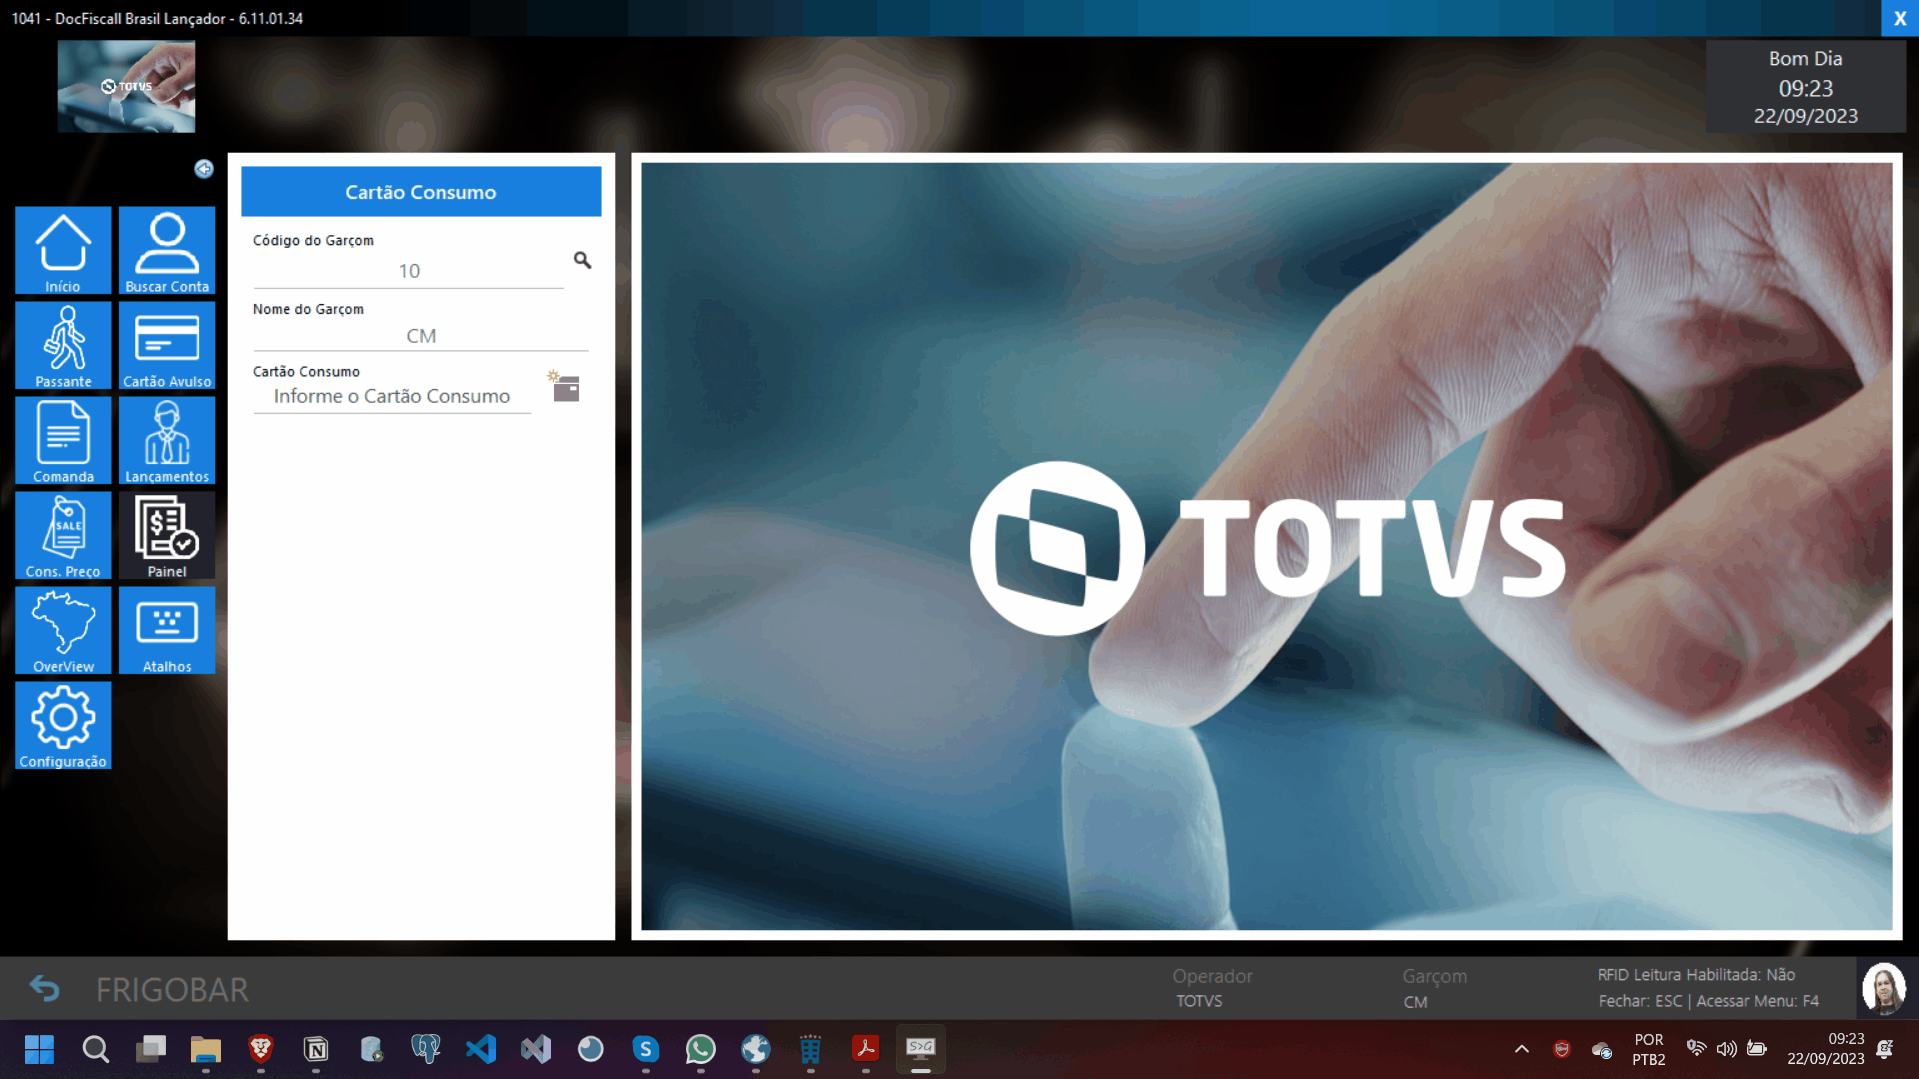1919x1079 pixels.
Task: Open Cons. Preço price lookup
Action: click(63, 535)
